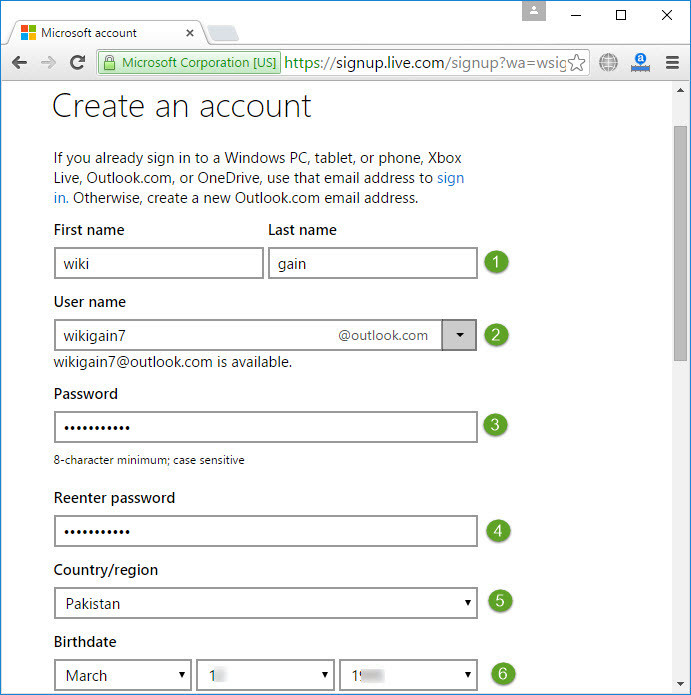Click the Reenter password field
Screen dimensions: 691x695
coord(266,531)
